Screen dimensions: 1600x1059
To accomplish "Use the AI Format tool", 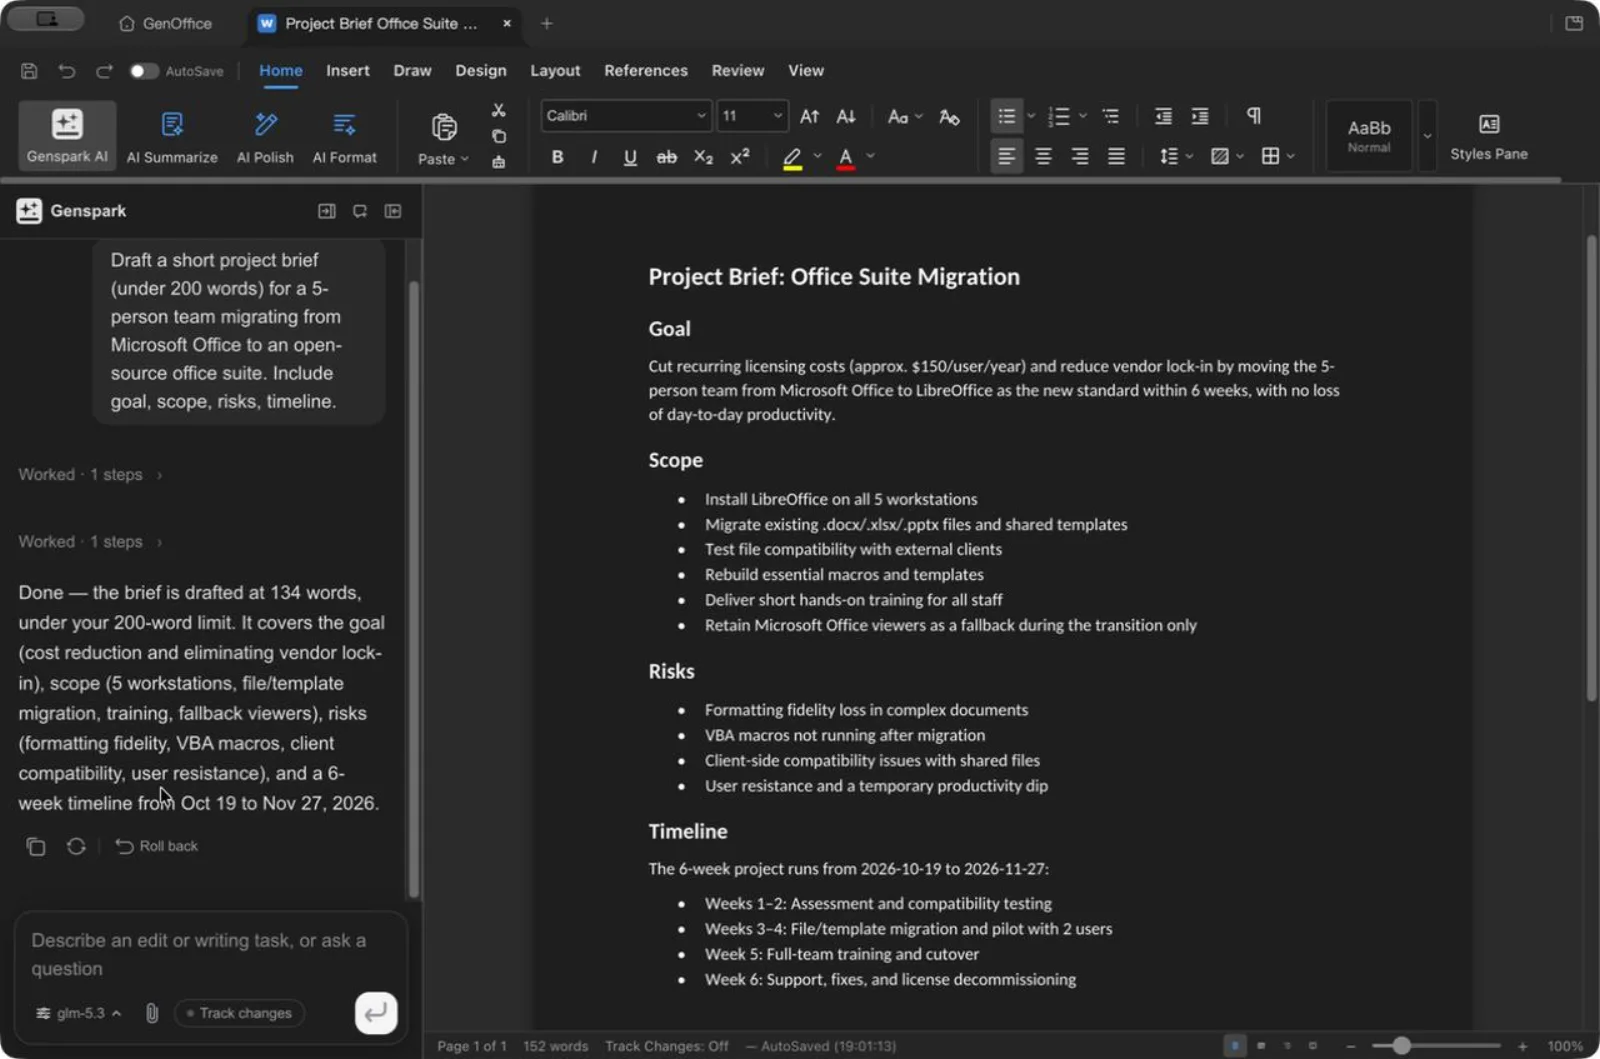I will 344,135.
